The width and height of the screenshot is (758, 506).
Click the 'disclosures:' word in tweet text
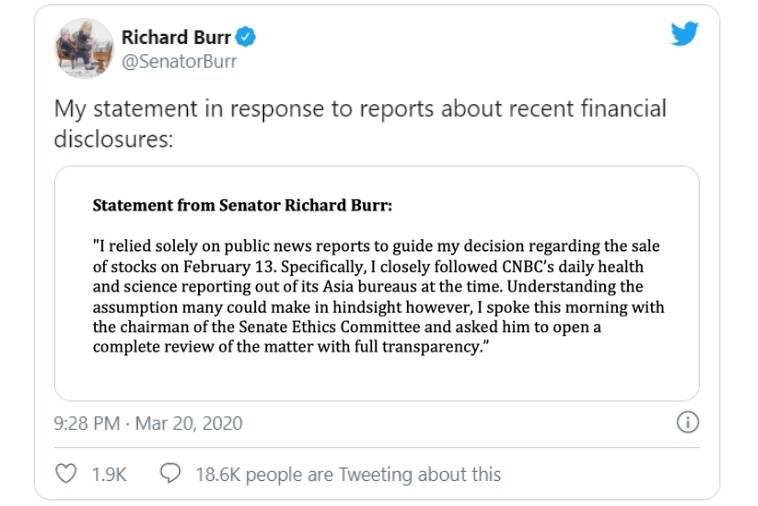coord(113,140)
